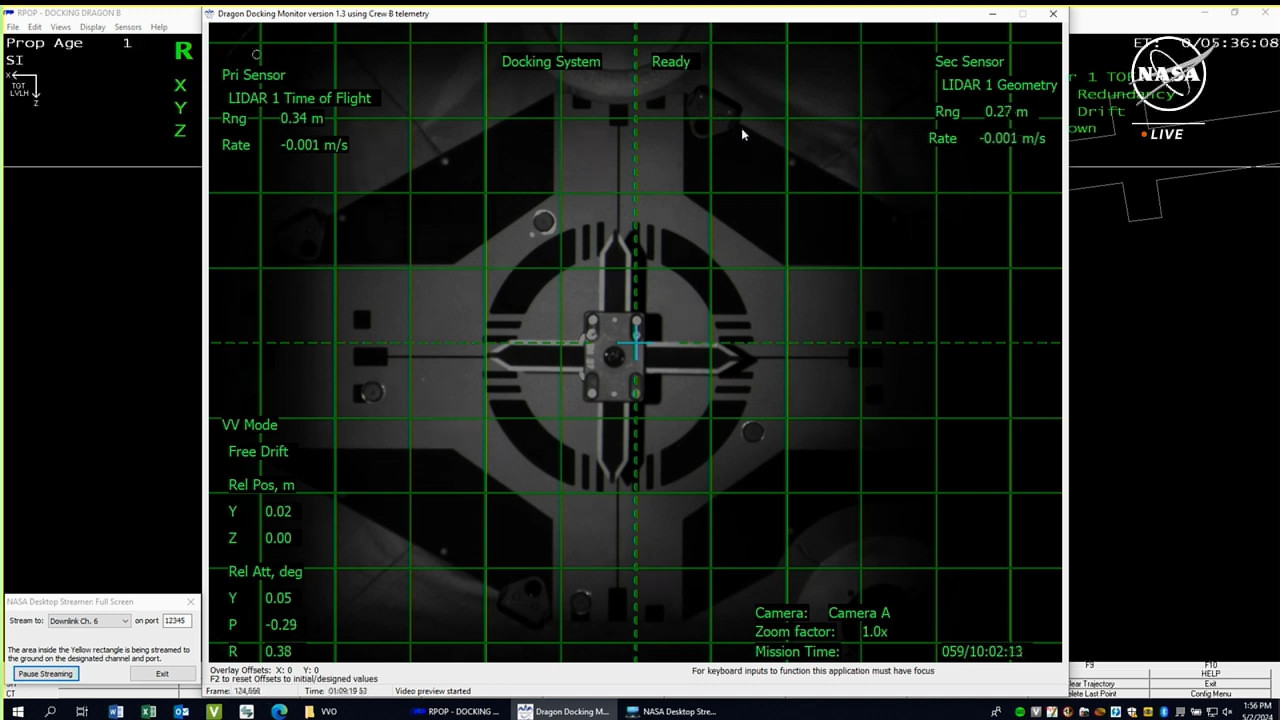The width and height of the screenshot is (1280, 720).
Task: Open Outlook from the taskbar
Action: 181,711
